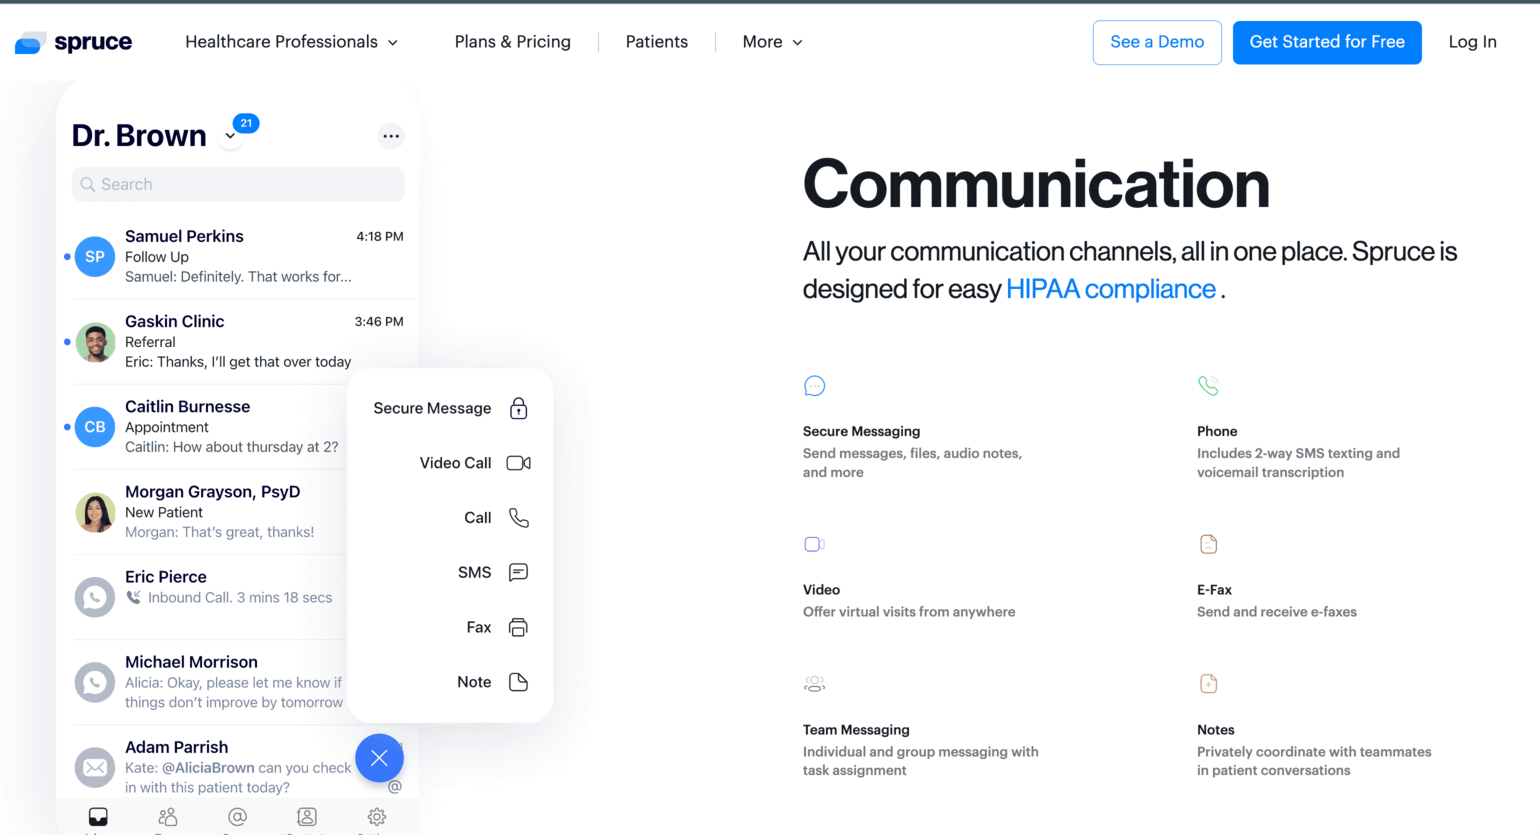The image size is (1540, 835).
Task: Open Samuel Perkins conversation
Action: pyautogui.click(x=238, y=256)
